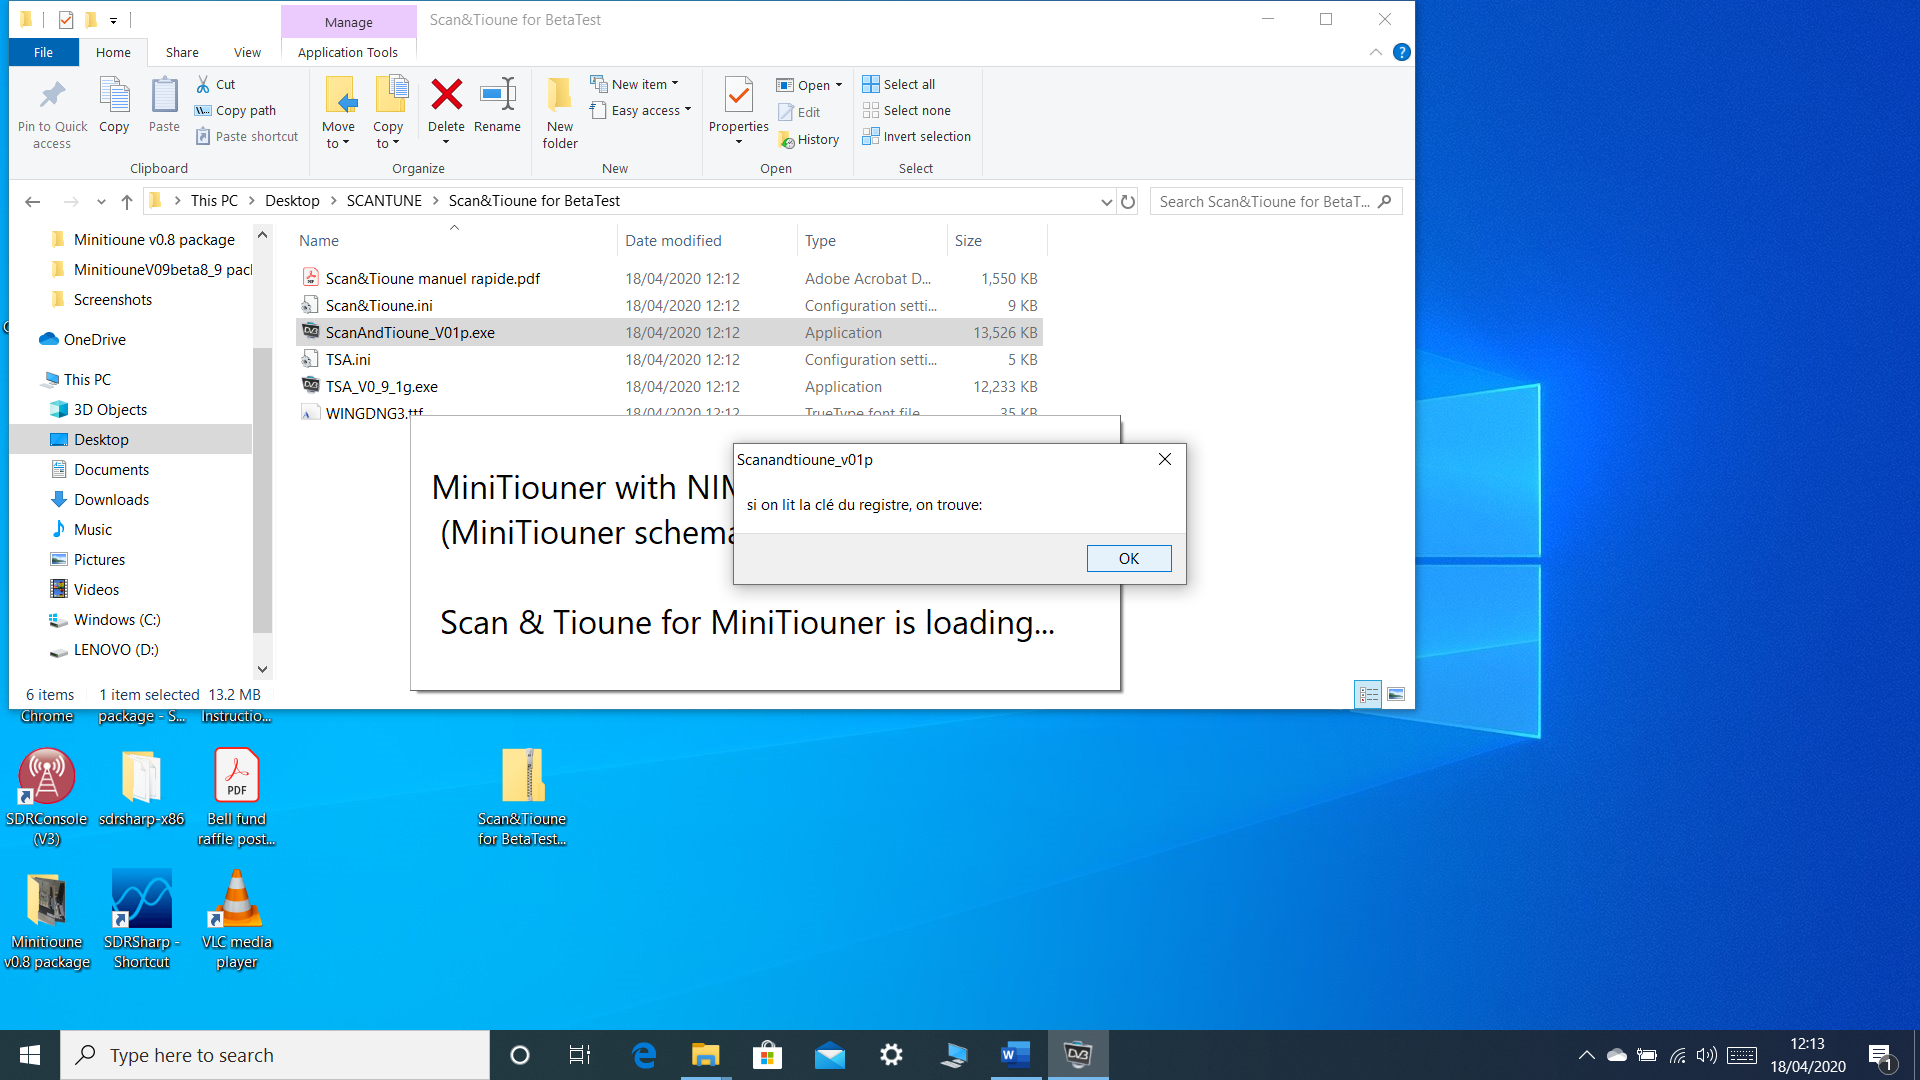This screenshot has width=1920, height=1080.
Task: Switch to the Share ribbon tab
Action: pyautogui.click(x=181, y=52)
